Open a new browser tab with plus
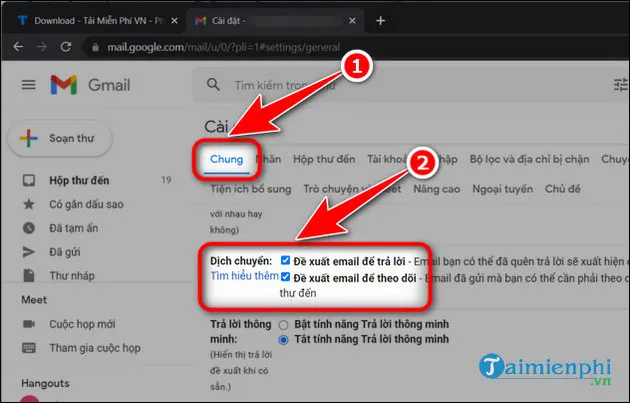Image resolution: width=630 pixels, height=403 pixels. (x=380, y=20)
